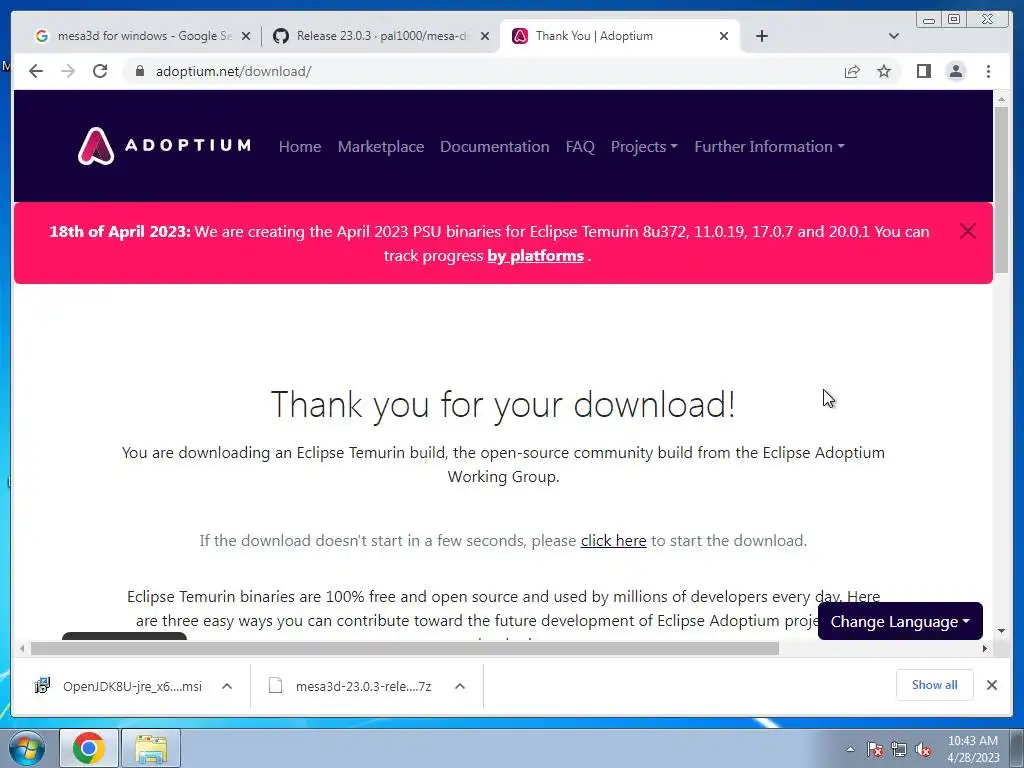Click the Show desktop button
The width and height of the screenshot is (1024, 768).
click(1017, 748)
